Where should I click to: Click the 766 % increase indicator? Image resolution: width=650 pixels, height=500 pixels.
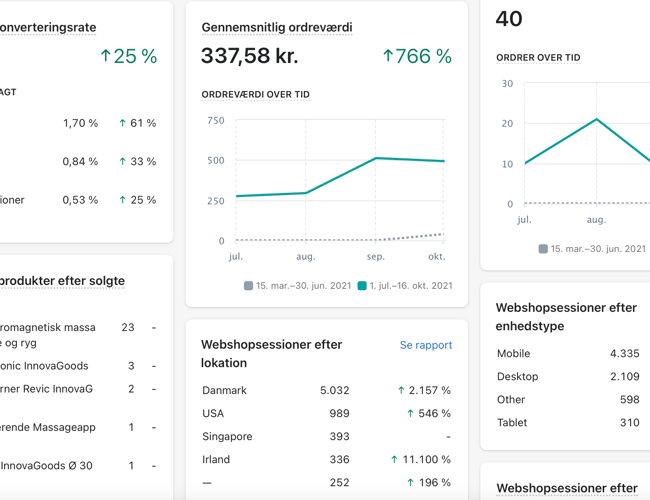(417, 56)
